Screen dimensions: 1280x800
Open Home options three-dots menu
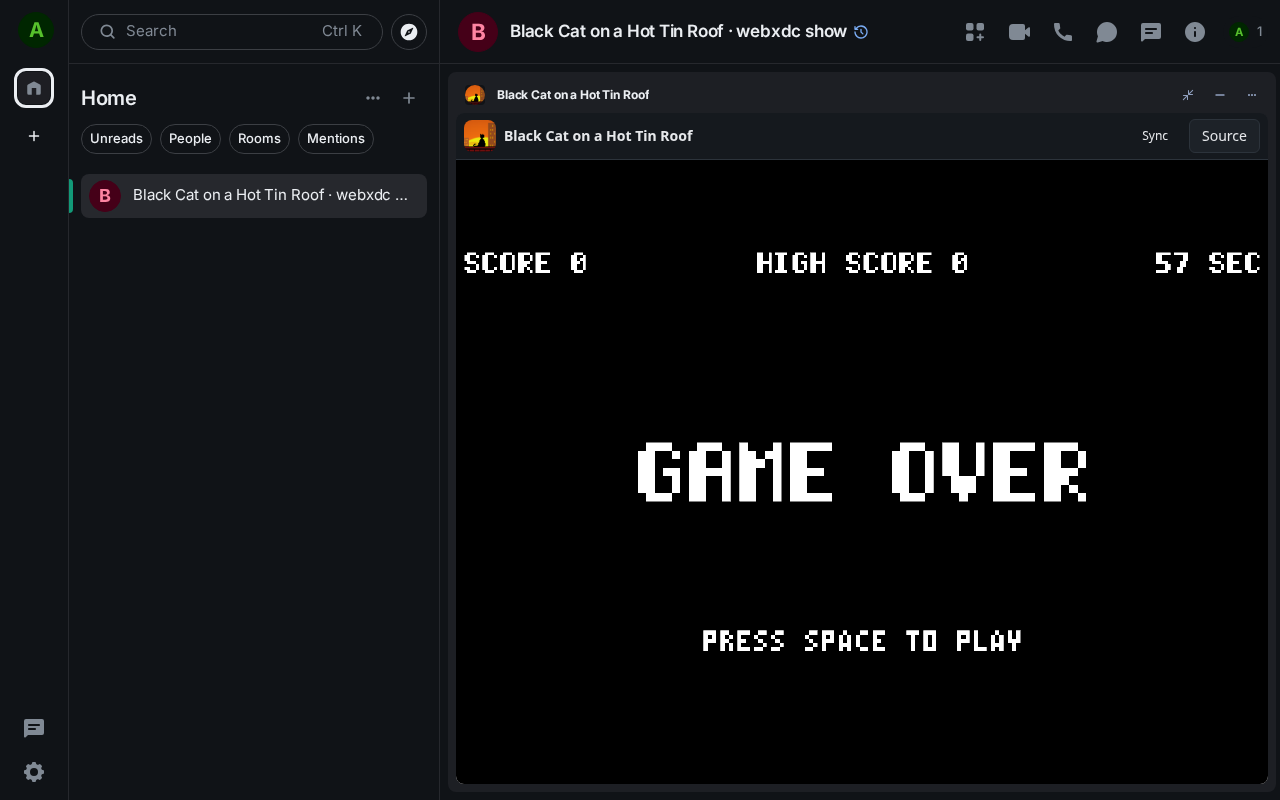(x=373, y=98)
